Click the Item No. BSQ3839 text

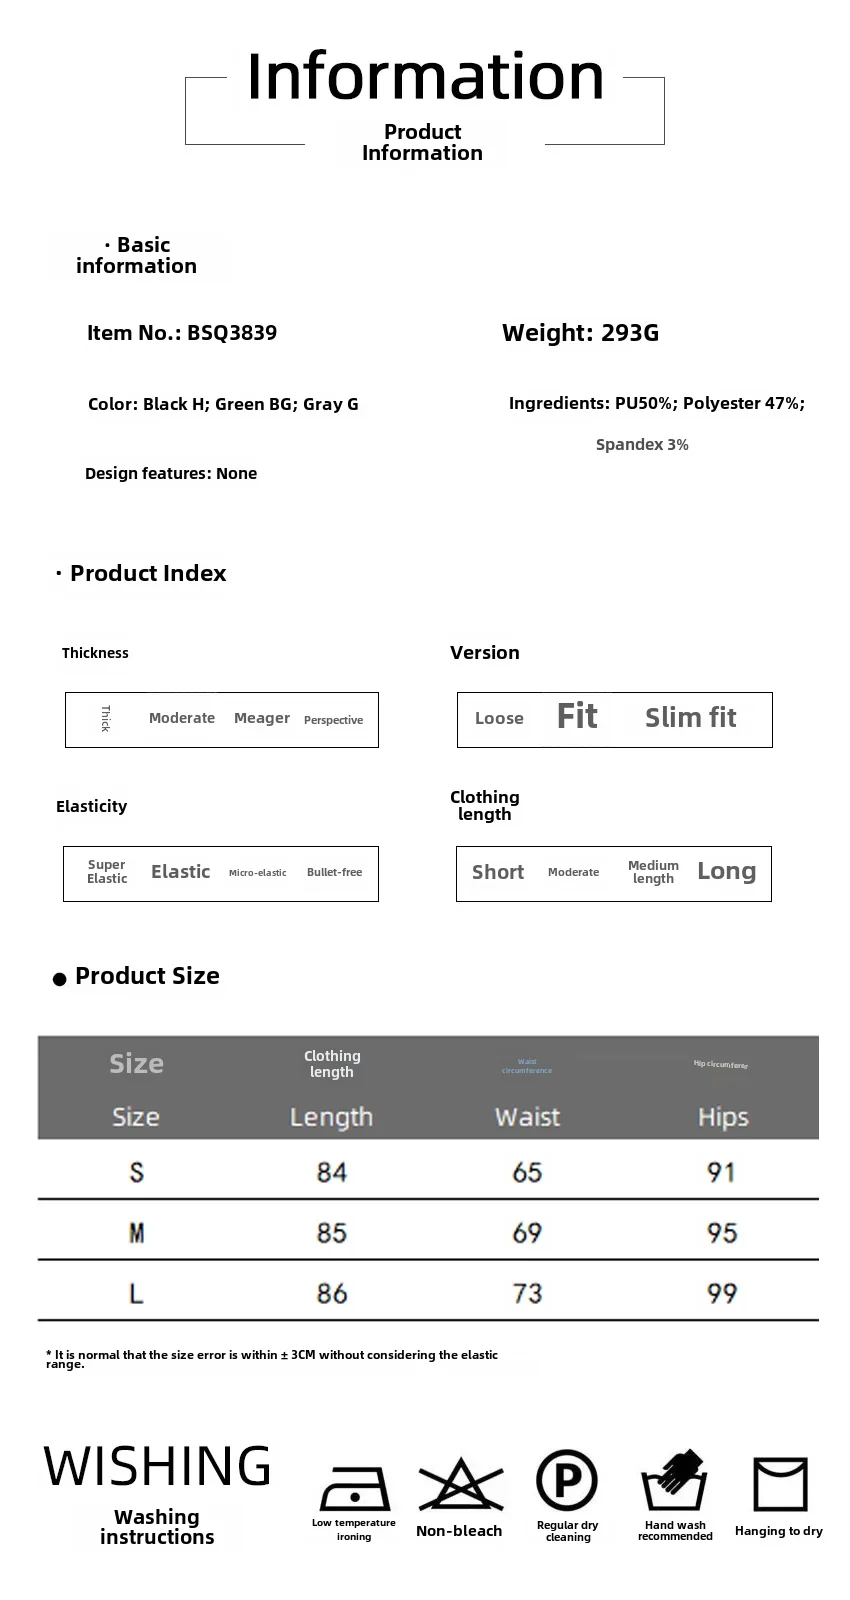pos(182,333)
